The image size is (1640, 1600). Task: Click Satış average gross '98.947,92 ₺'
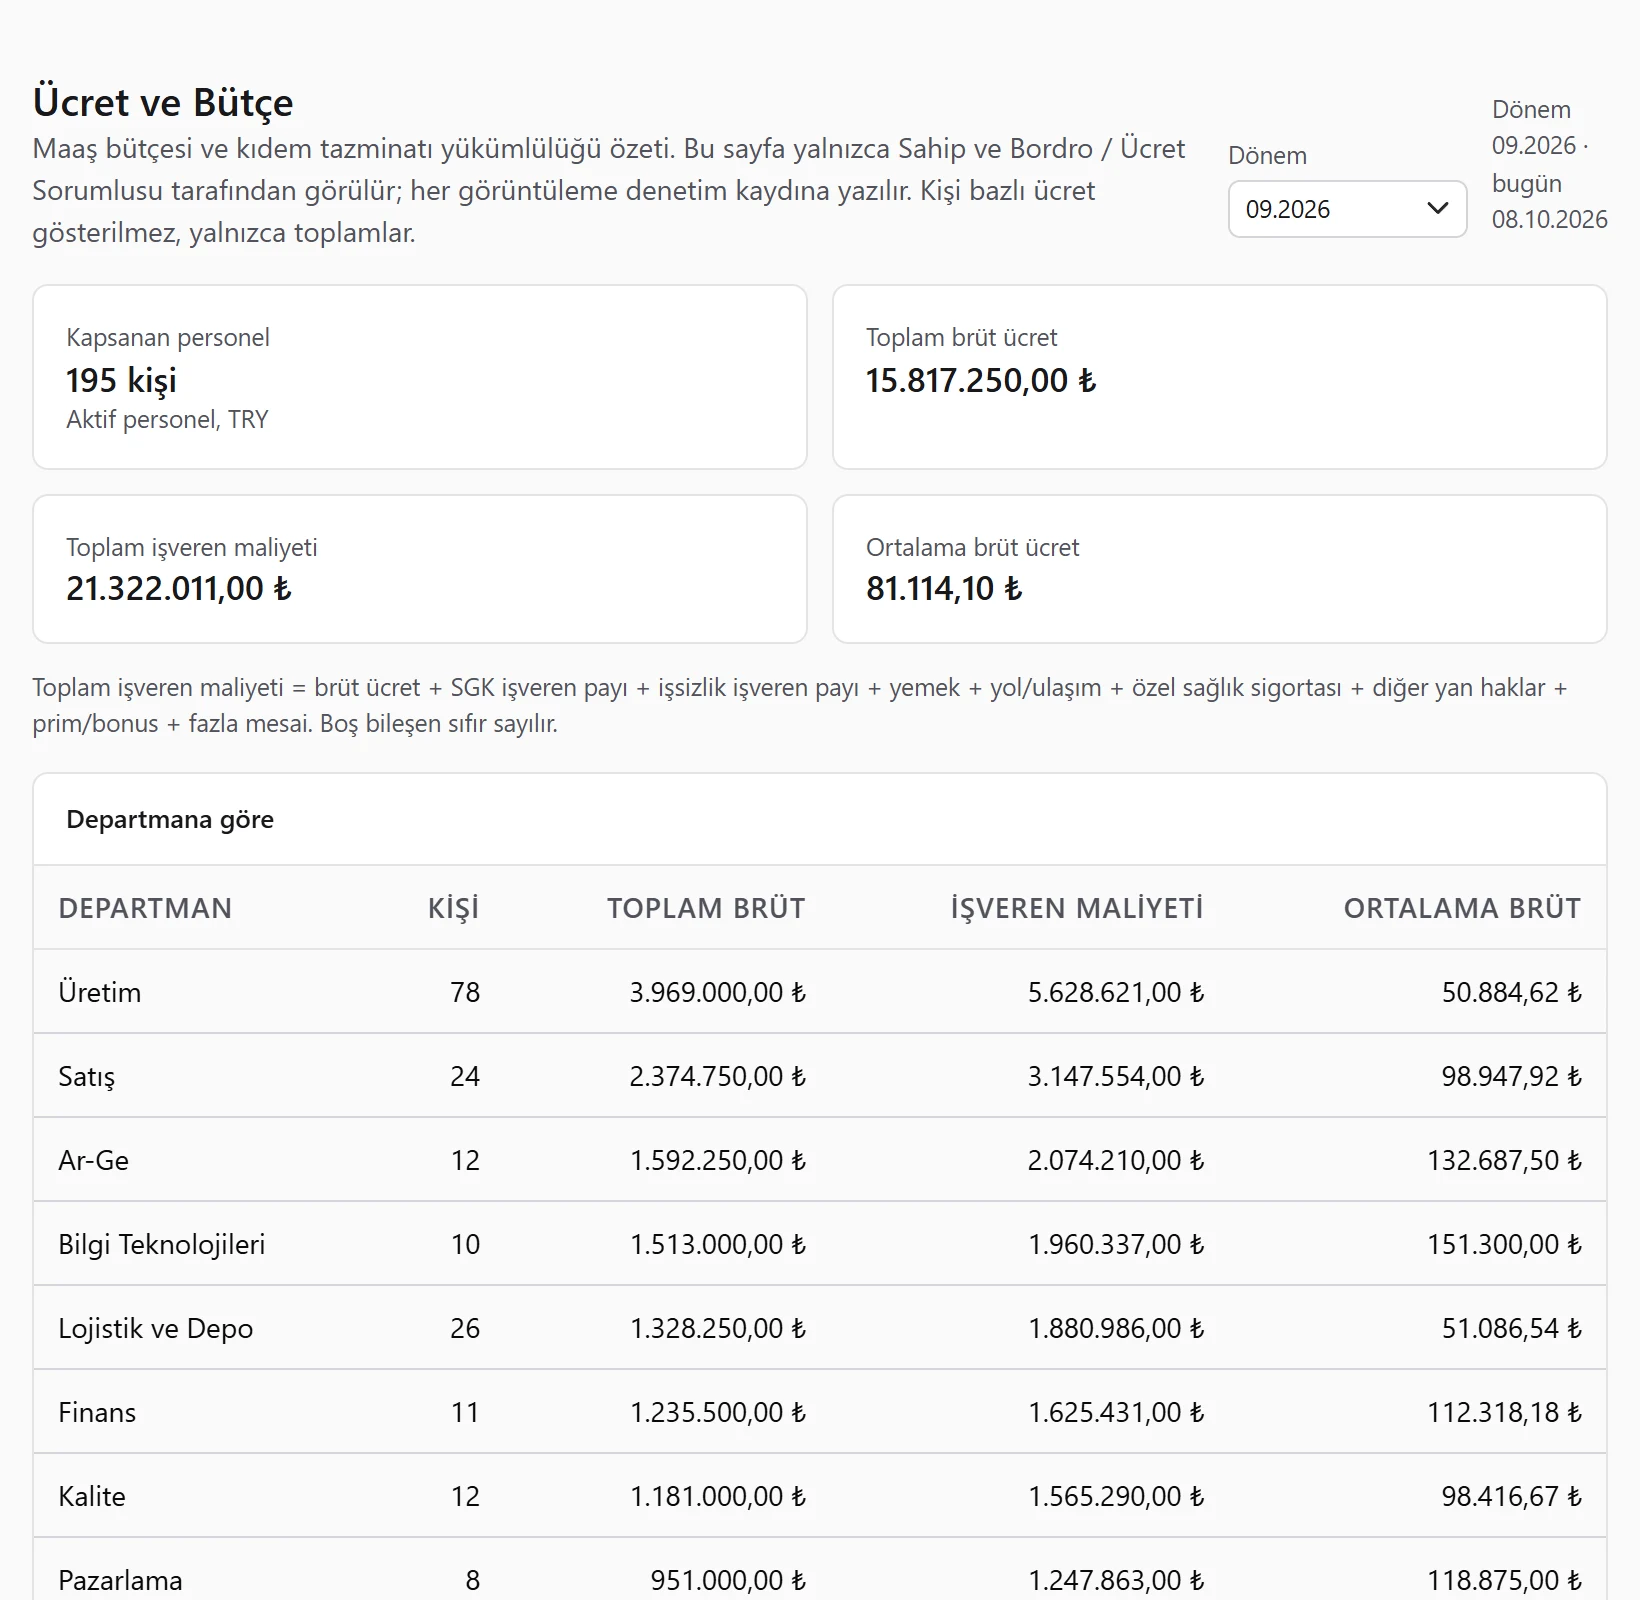tap(1512, 1076)
